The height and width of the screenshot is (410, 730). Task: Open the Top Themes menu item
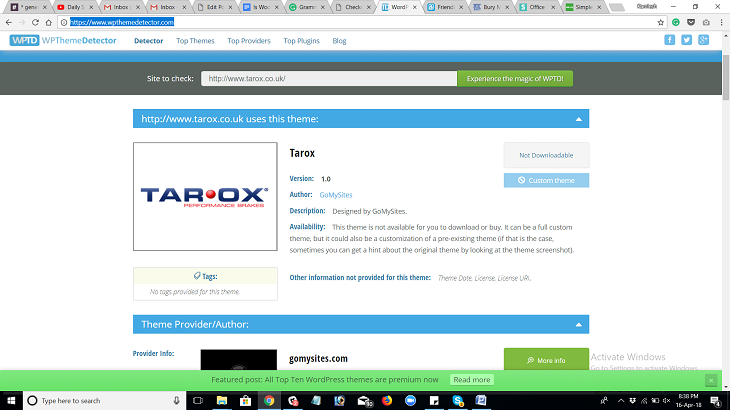(x=195, y=41)
